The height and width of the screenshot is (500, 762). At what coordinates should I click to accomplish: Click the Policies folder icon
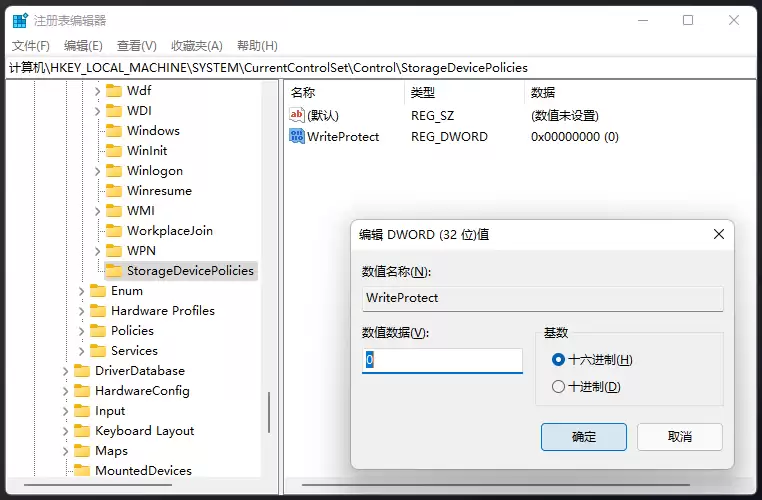(98, 331)
